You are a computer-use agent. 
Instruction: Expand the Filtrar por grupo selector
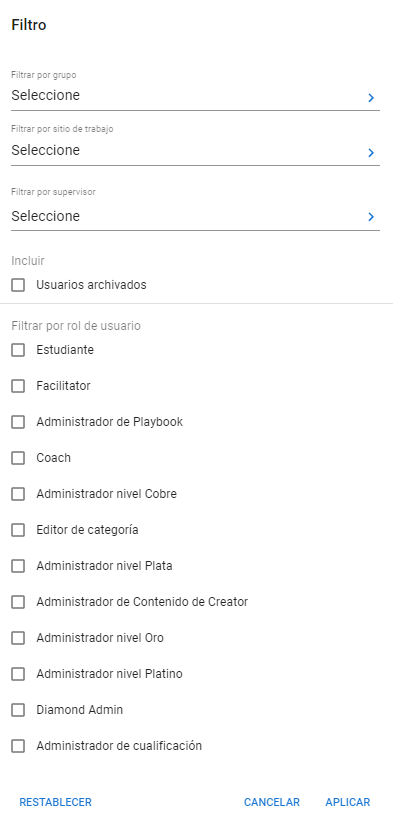[195, 96]
